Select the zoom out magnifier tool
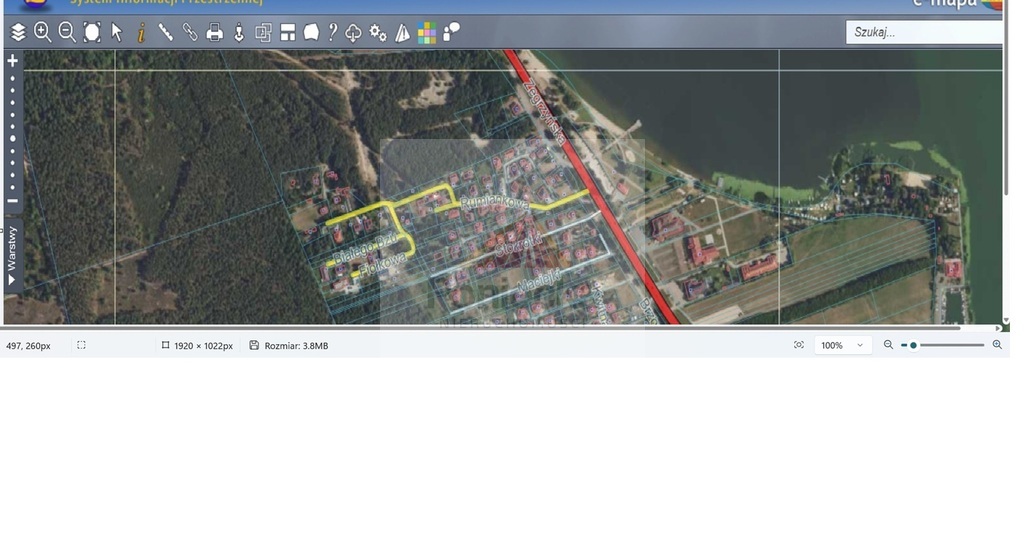Image resolution: width=1024 pixels, height=538 pixels. (x=67, y=32)
